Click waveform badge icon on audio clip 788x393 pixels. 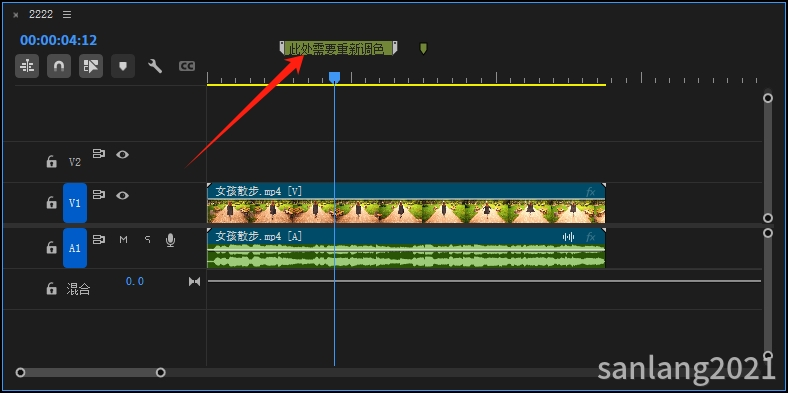(x=568, y=237)
